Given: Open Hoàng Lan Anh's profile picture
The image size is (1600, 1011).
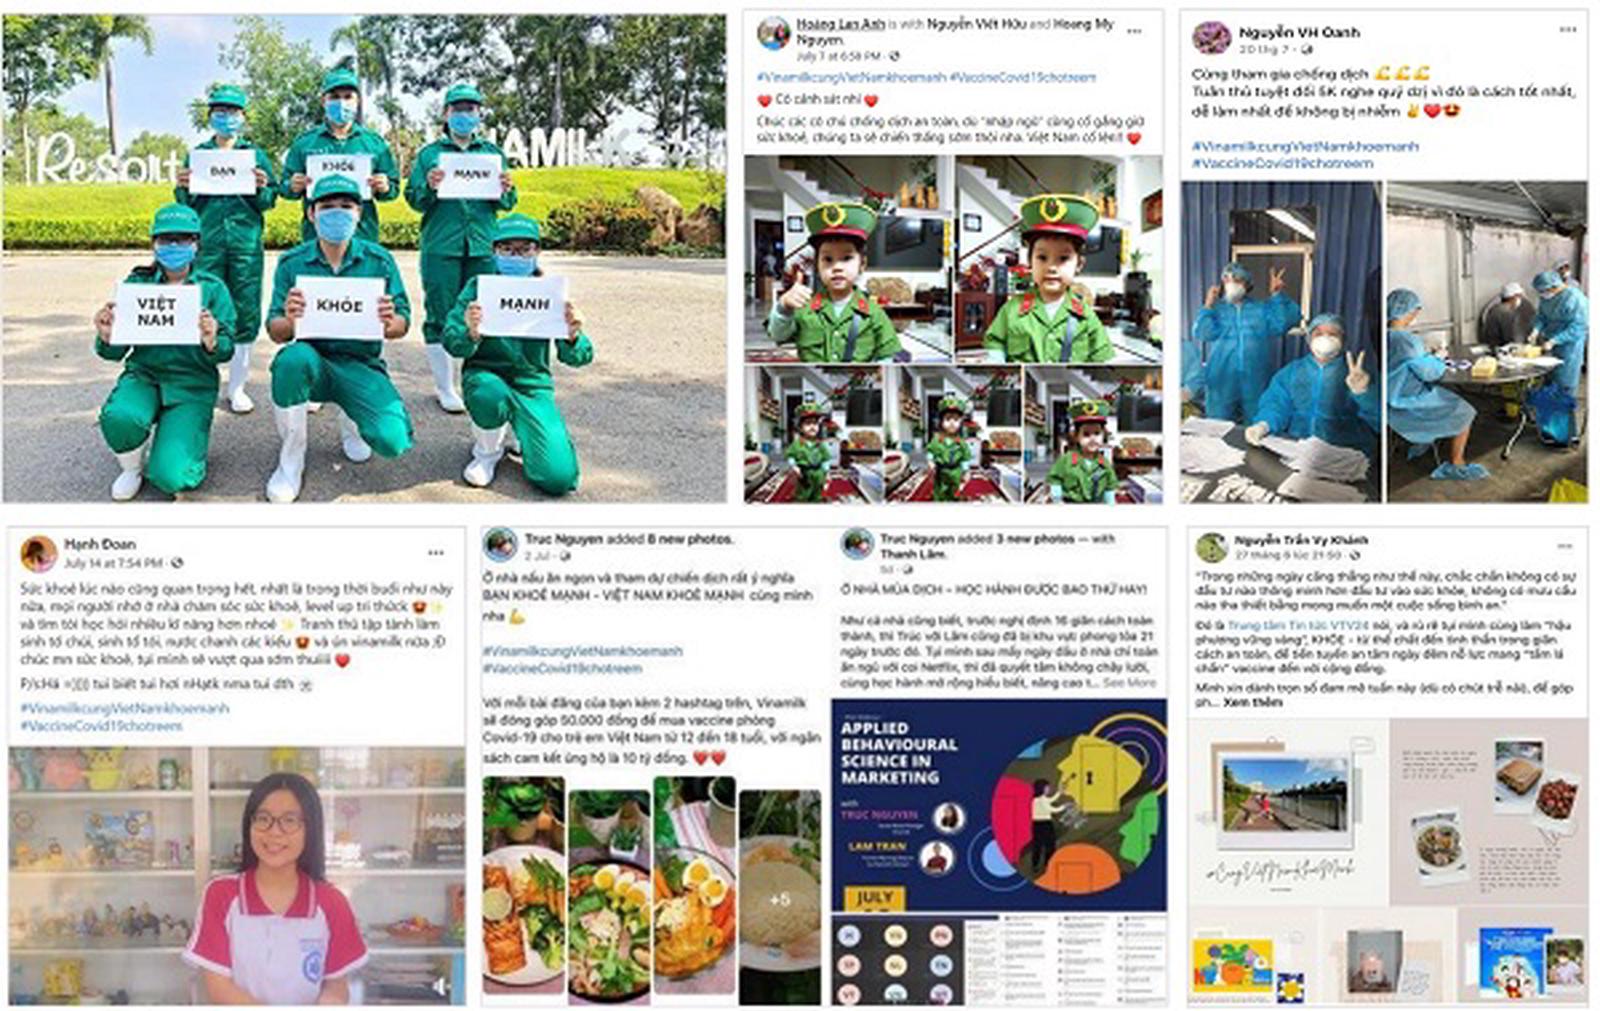Looking at the screenshot, I should pyautogui.click(x=772, y=33).
